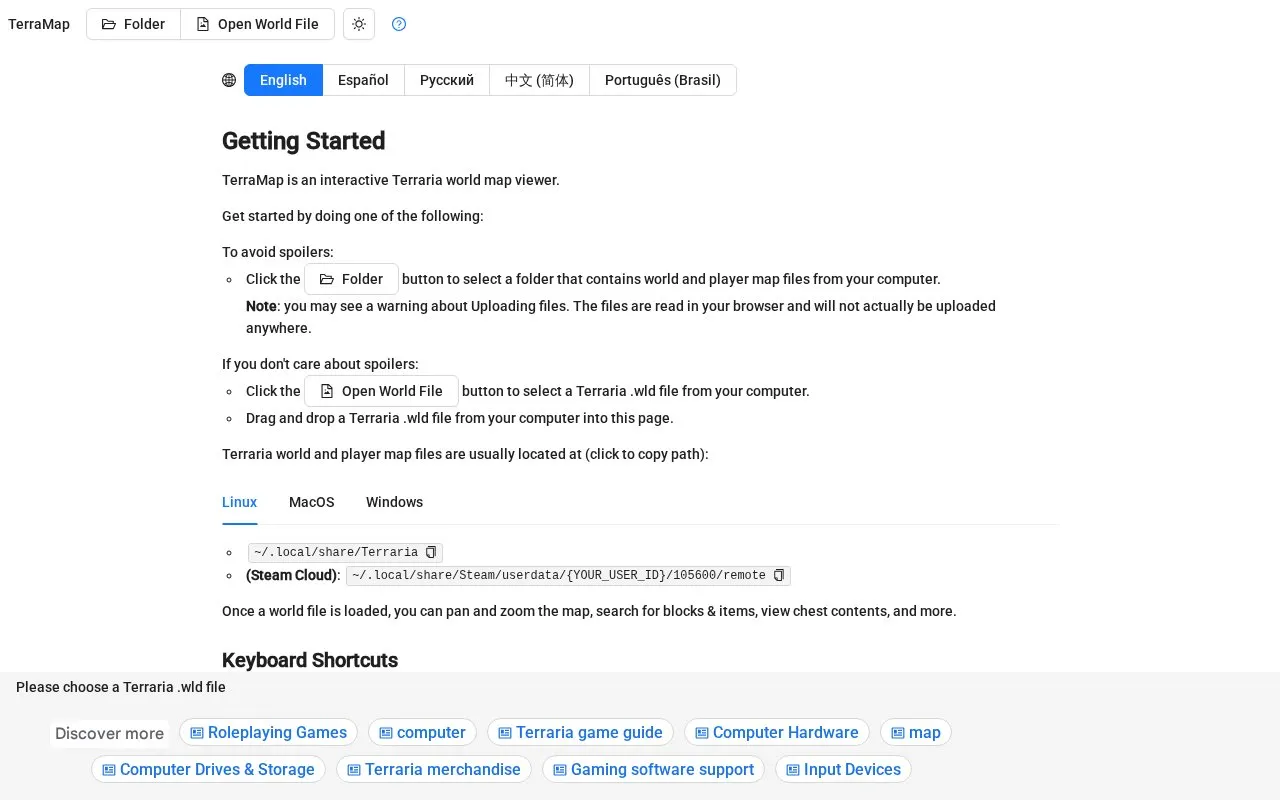
Task: Select the Windows tab
Action: click(394, 502)
